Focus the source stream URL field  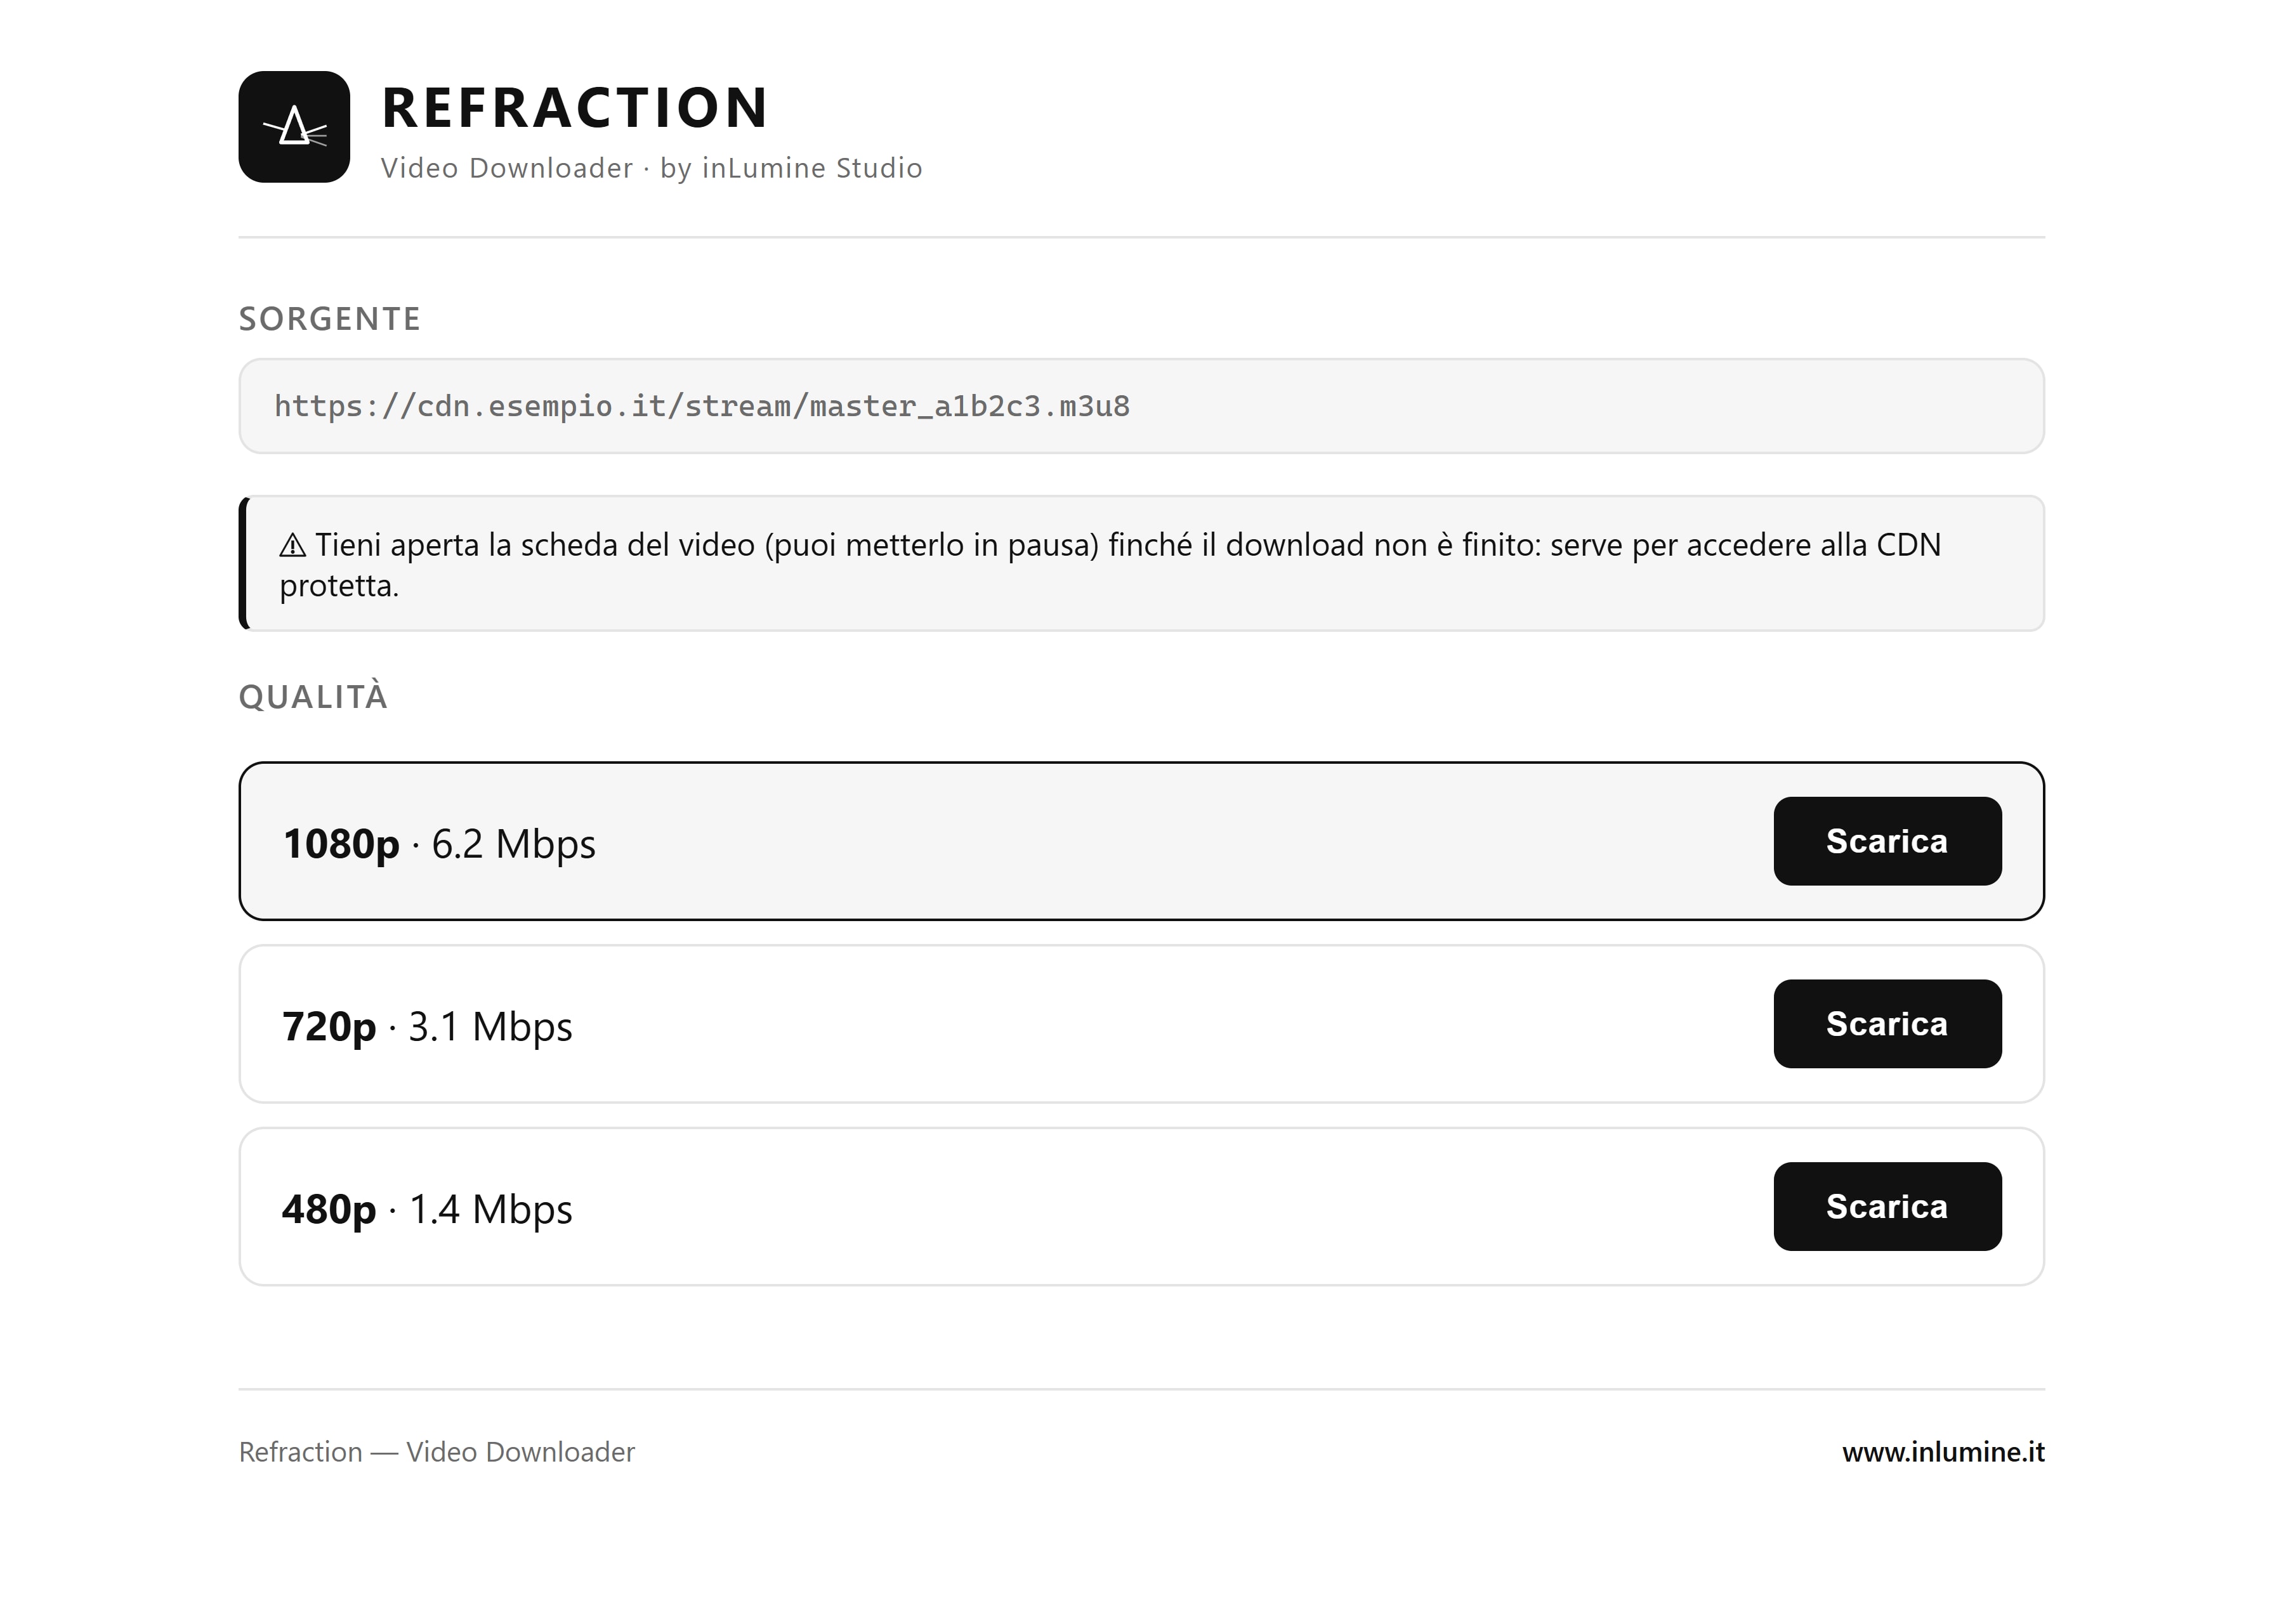(x=1141, y=406)
